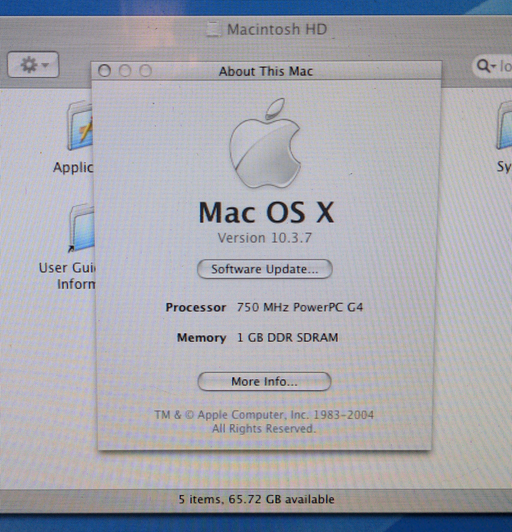The image size is (512, 532).
Task: Click the Applications folder label
Action: (x=73, y=167)
